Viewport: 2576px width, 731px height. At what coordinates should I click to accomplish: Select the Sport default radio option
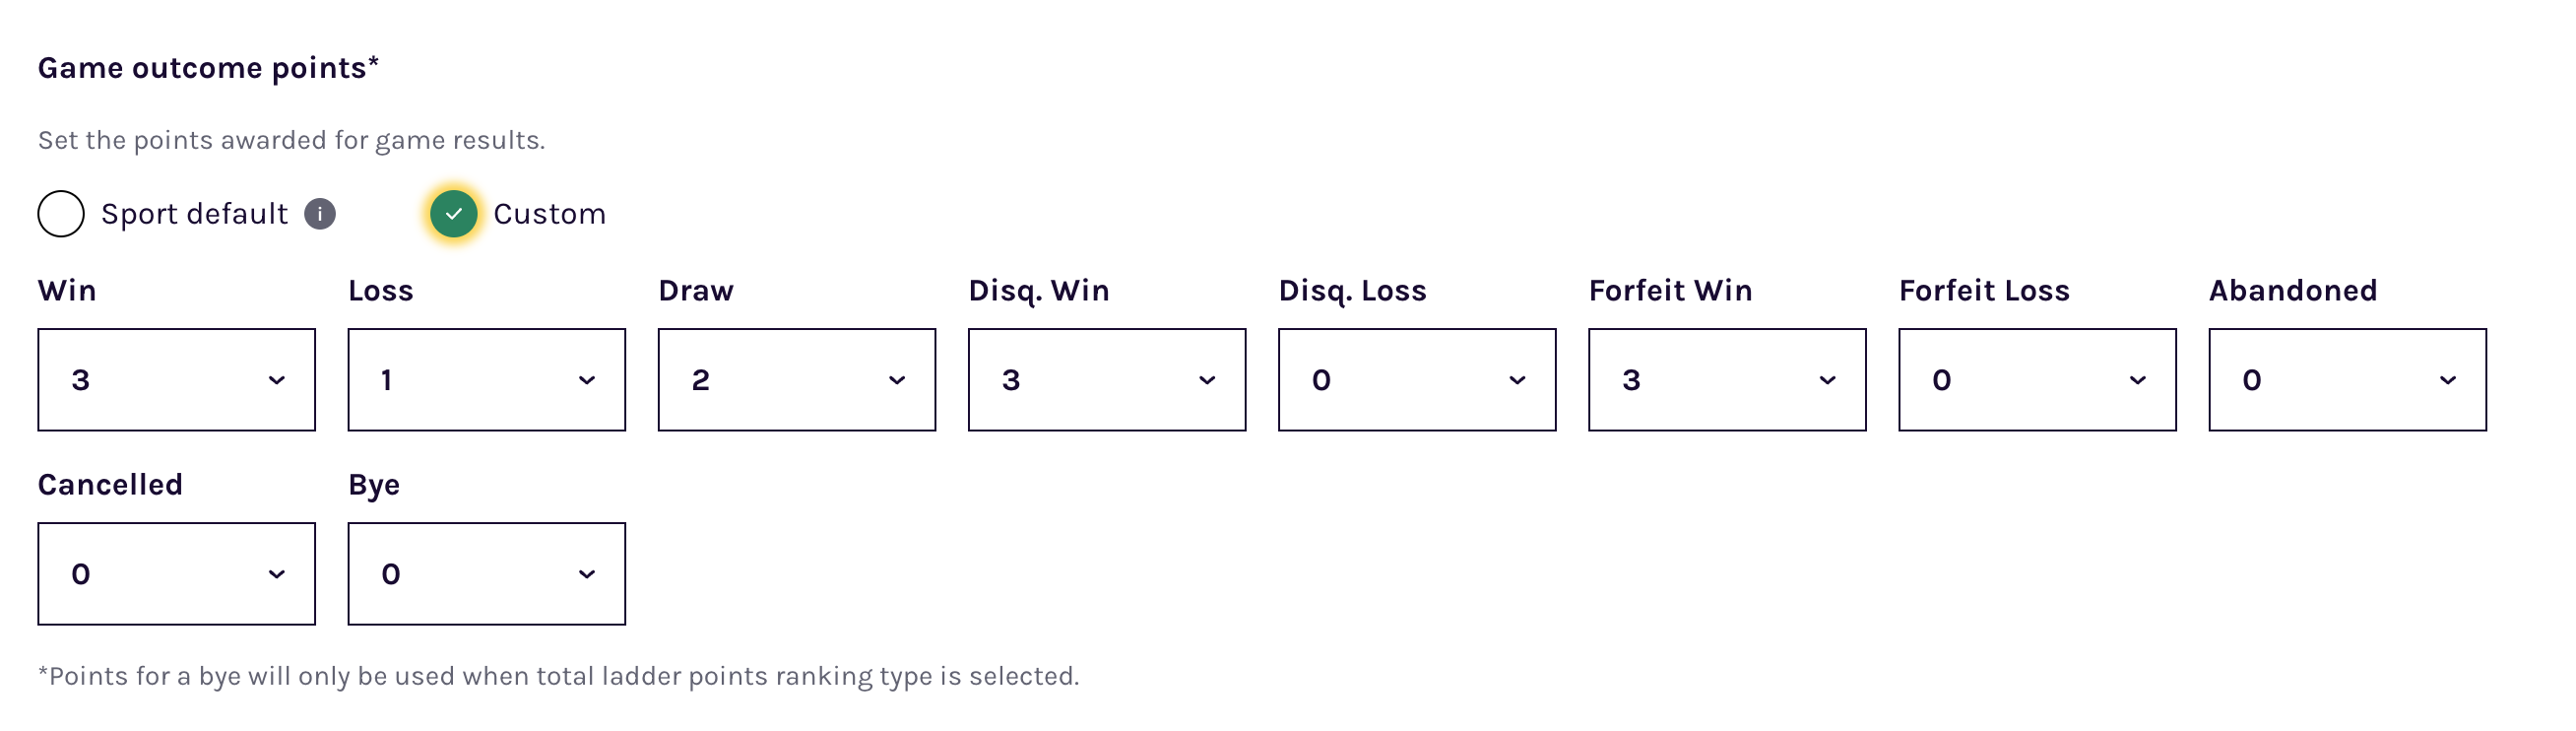click(61, 214)
